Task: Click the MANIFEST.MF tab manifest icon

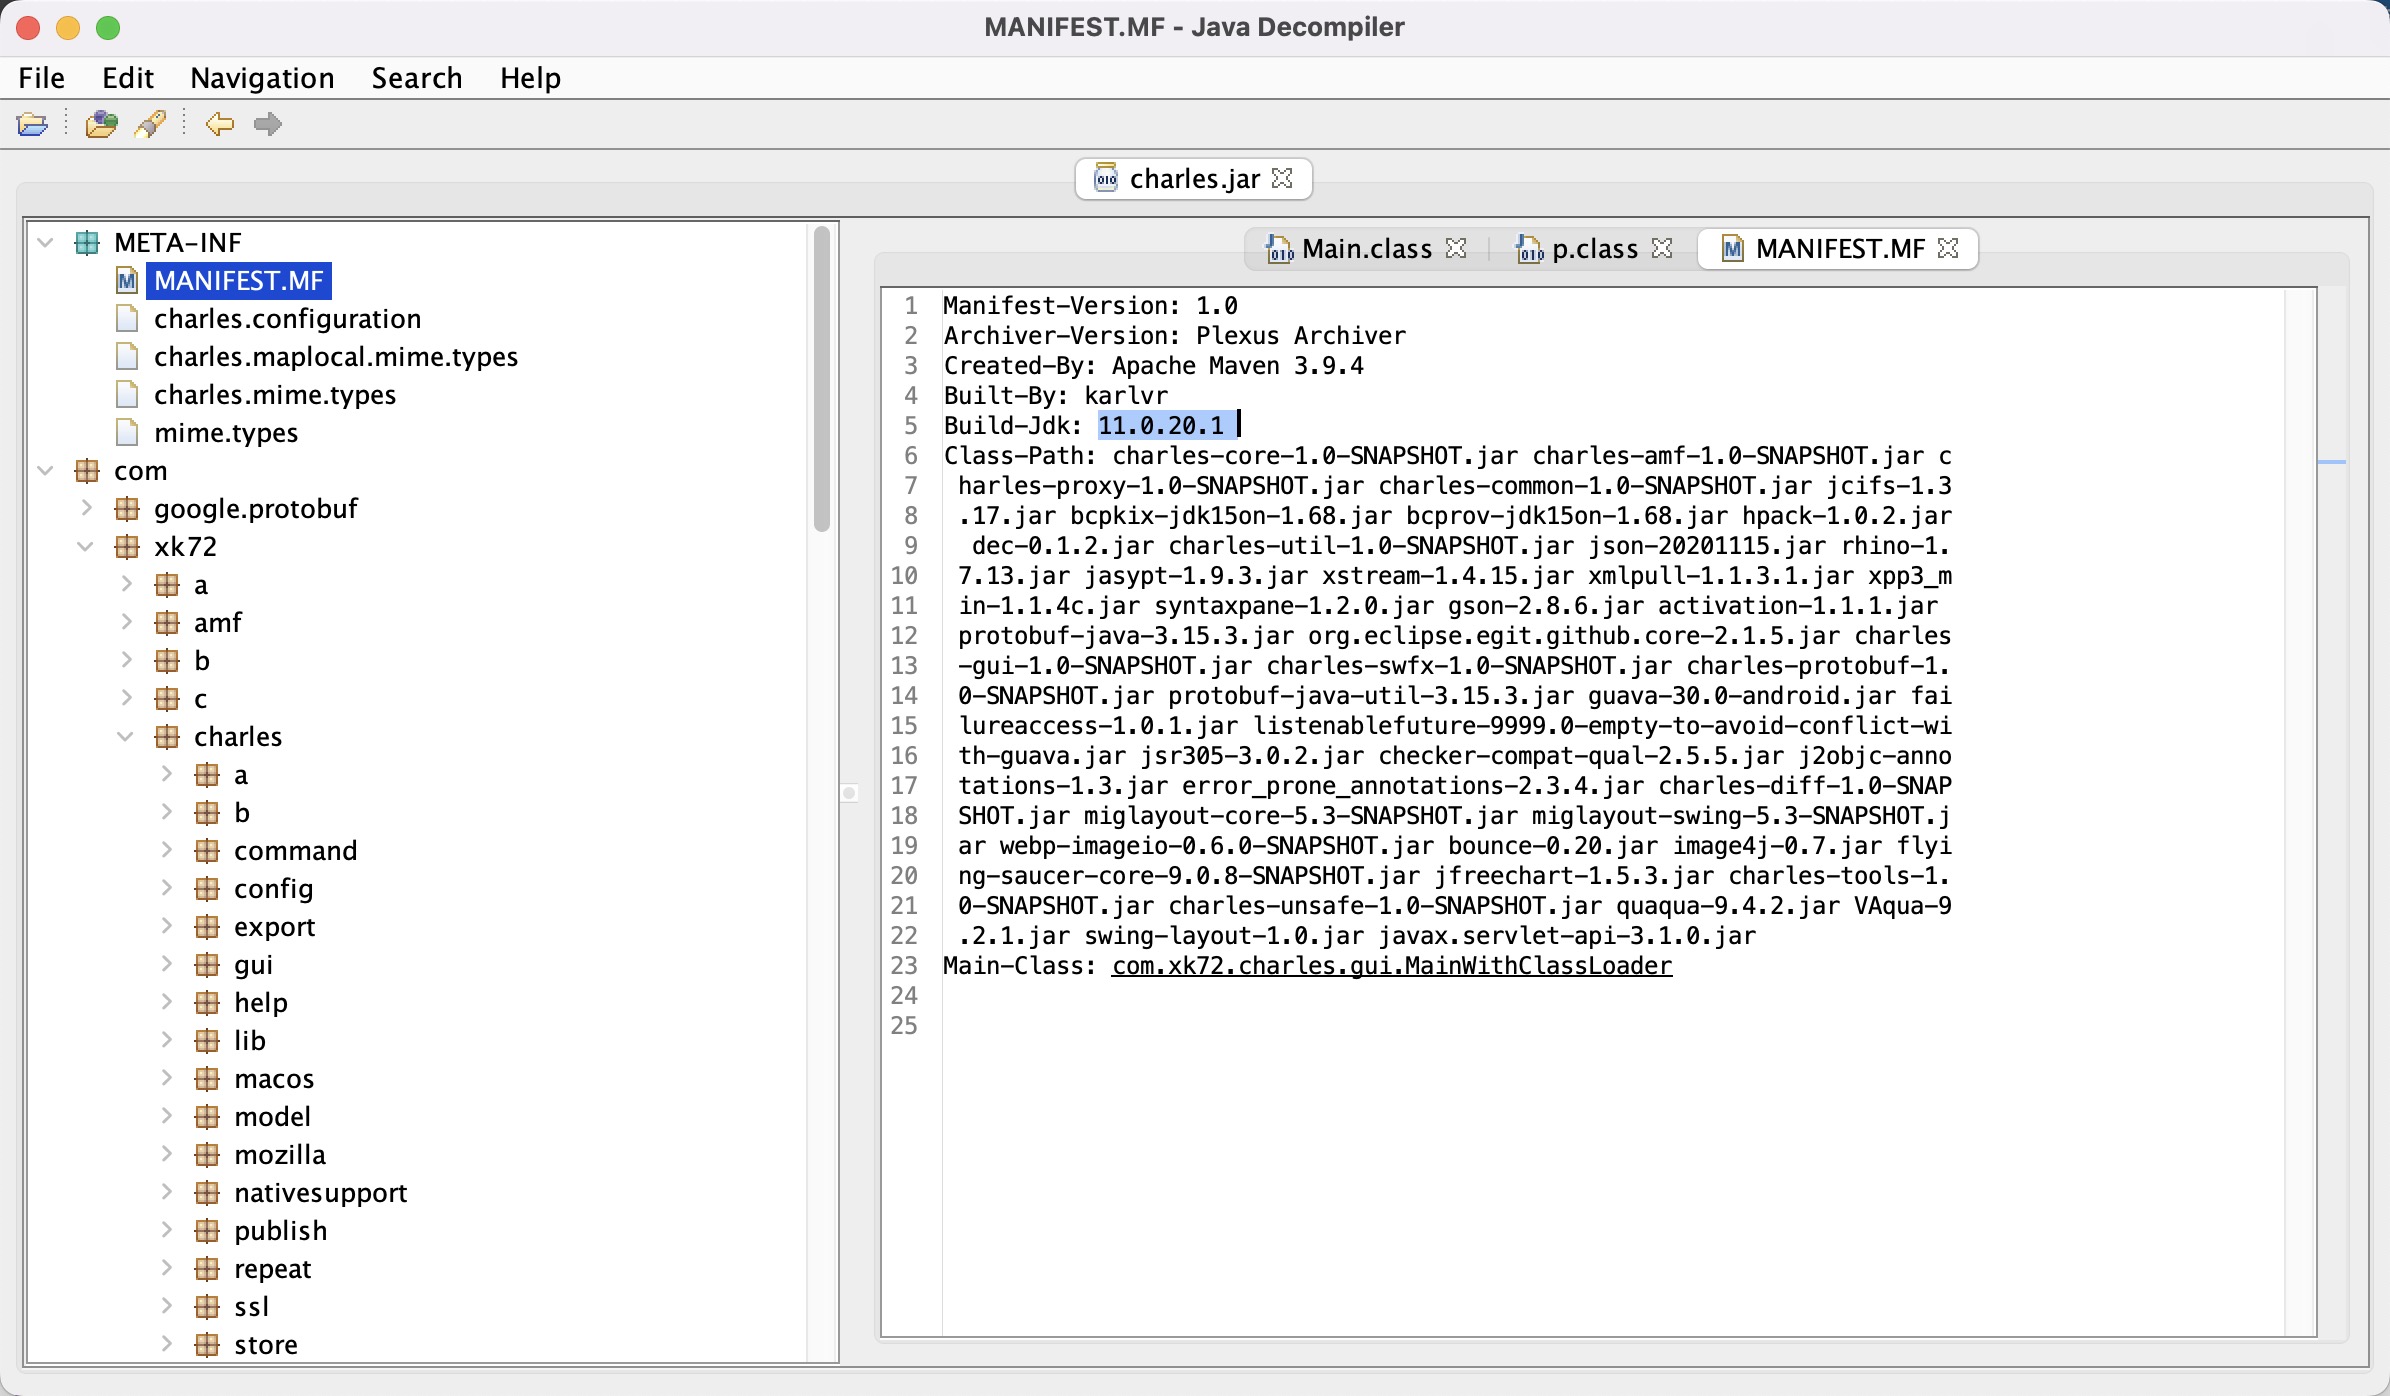Action: coord(1733,249)
